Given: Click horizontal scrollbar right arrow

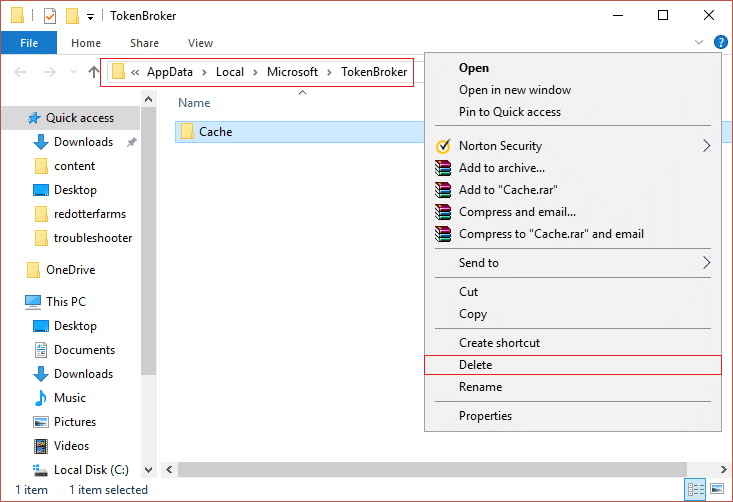Looking at the screenshot, I should 723,469.
